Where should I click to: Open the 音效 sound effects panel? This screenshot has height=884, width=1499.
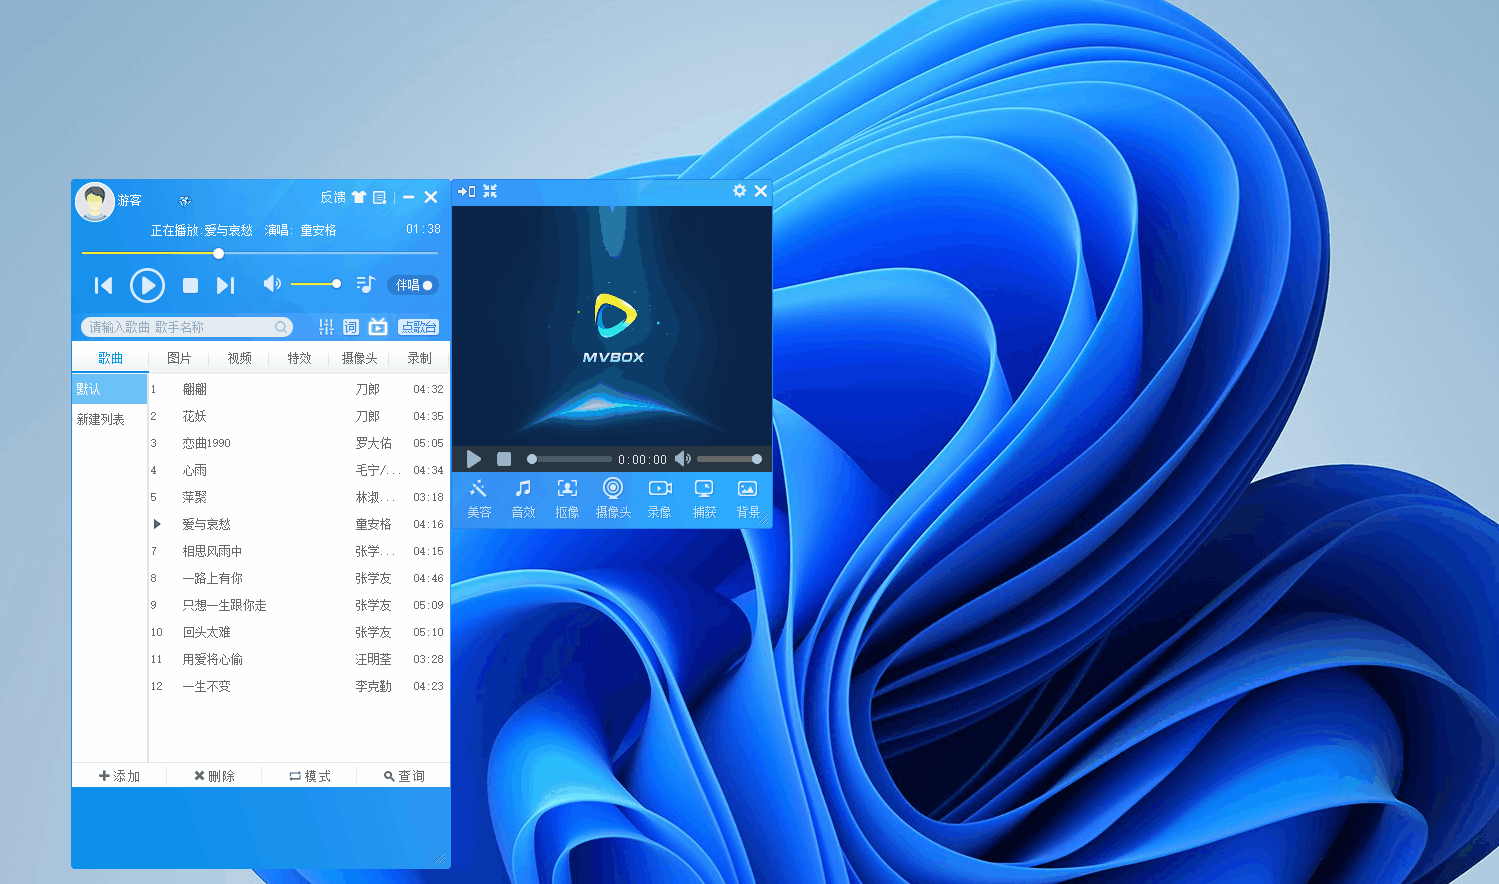(523, 497)
